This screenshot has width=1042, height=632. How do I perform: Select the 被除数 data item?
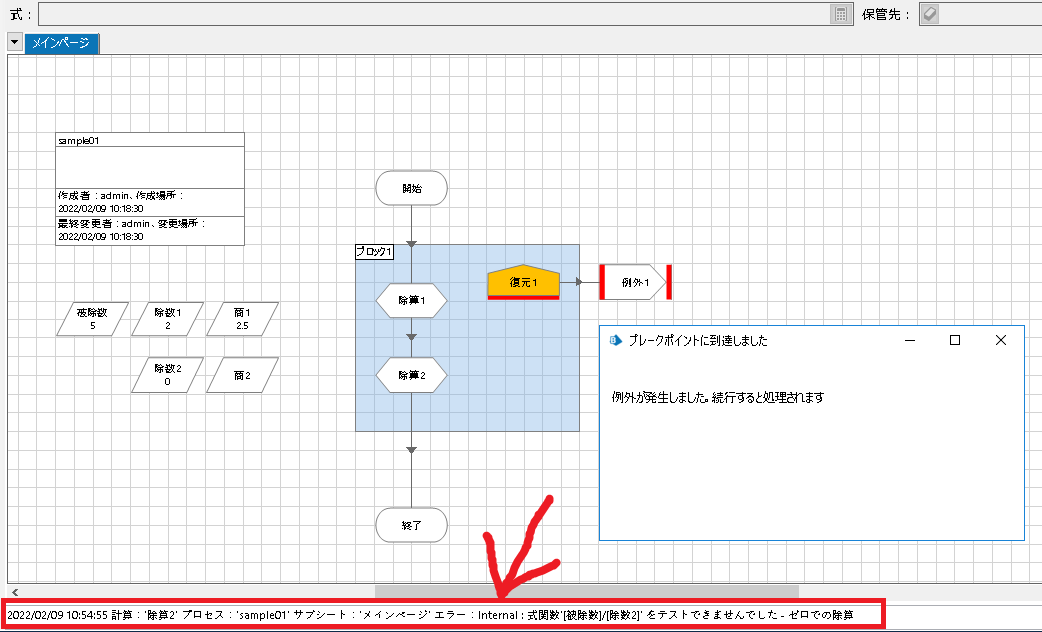click(92, 319)
